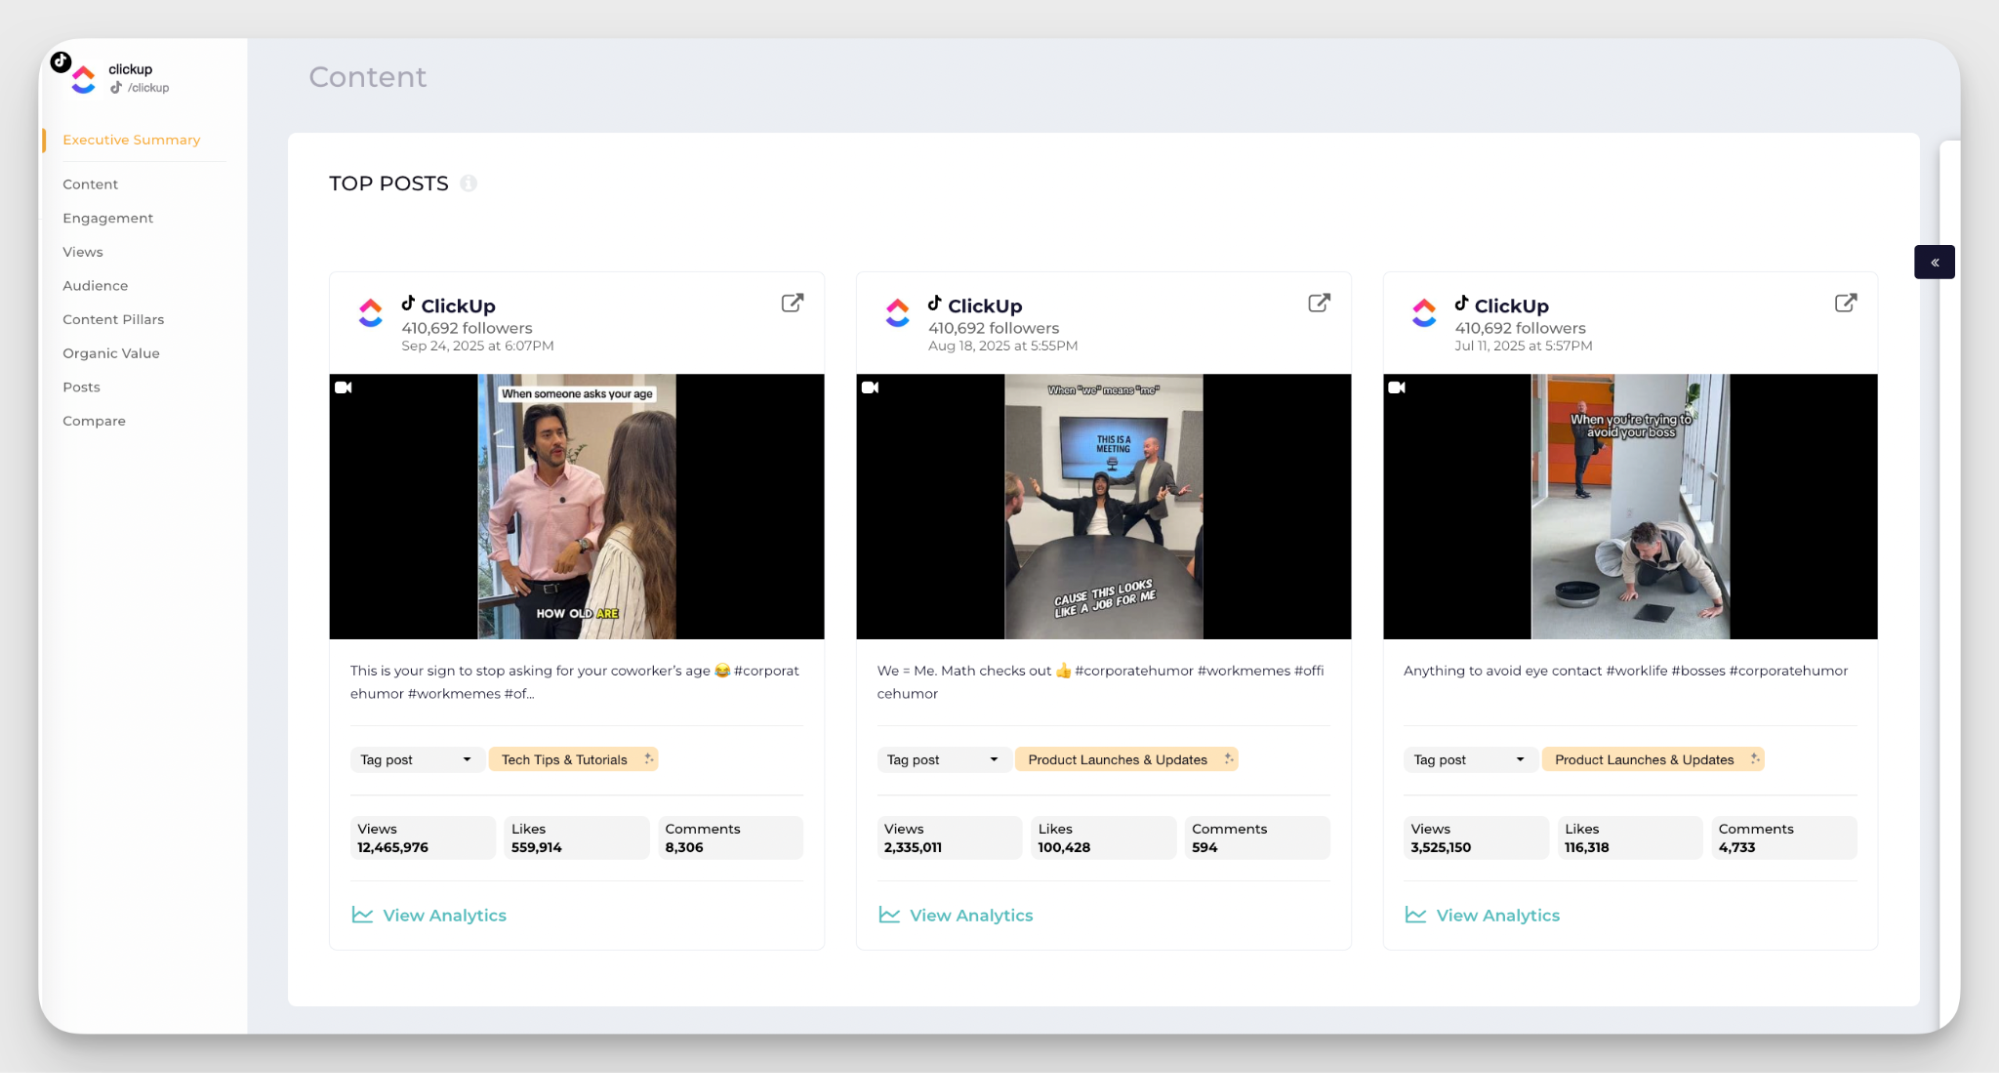Open the 'How old are' video thumbnail
This screenshot has height=1073, width=1999.
pyautogui.click(x=577, y=507)
